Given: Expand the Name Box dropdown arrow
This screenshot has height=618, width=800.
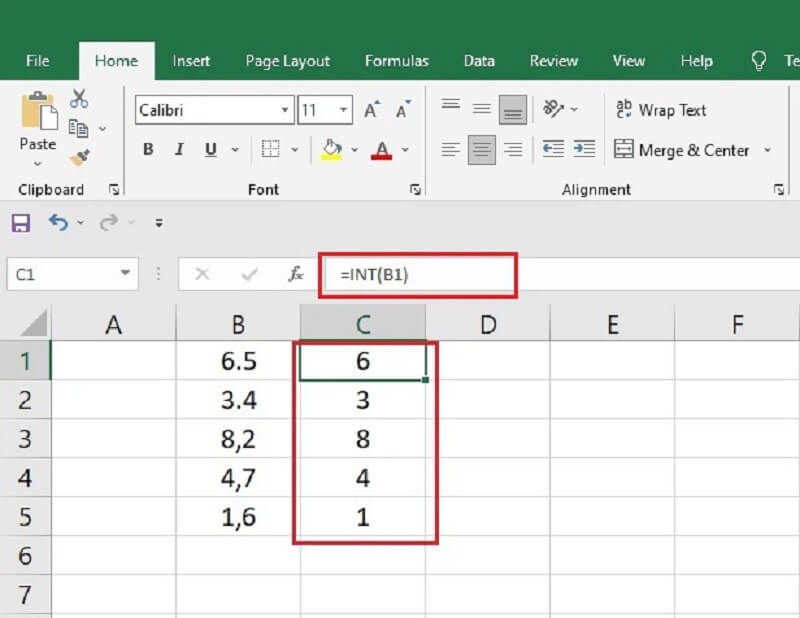Looking at the screenshot, I should click(x=125, y=273).
